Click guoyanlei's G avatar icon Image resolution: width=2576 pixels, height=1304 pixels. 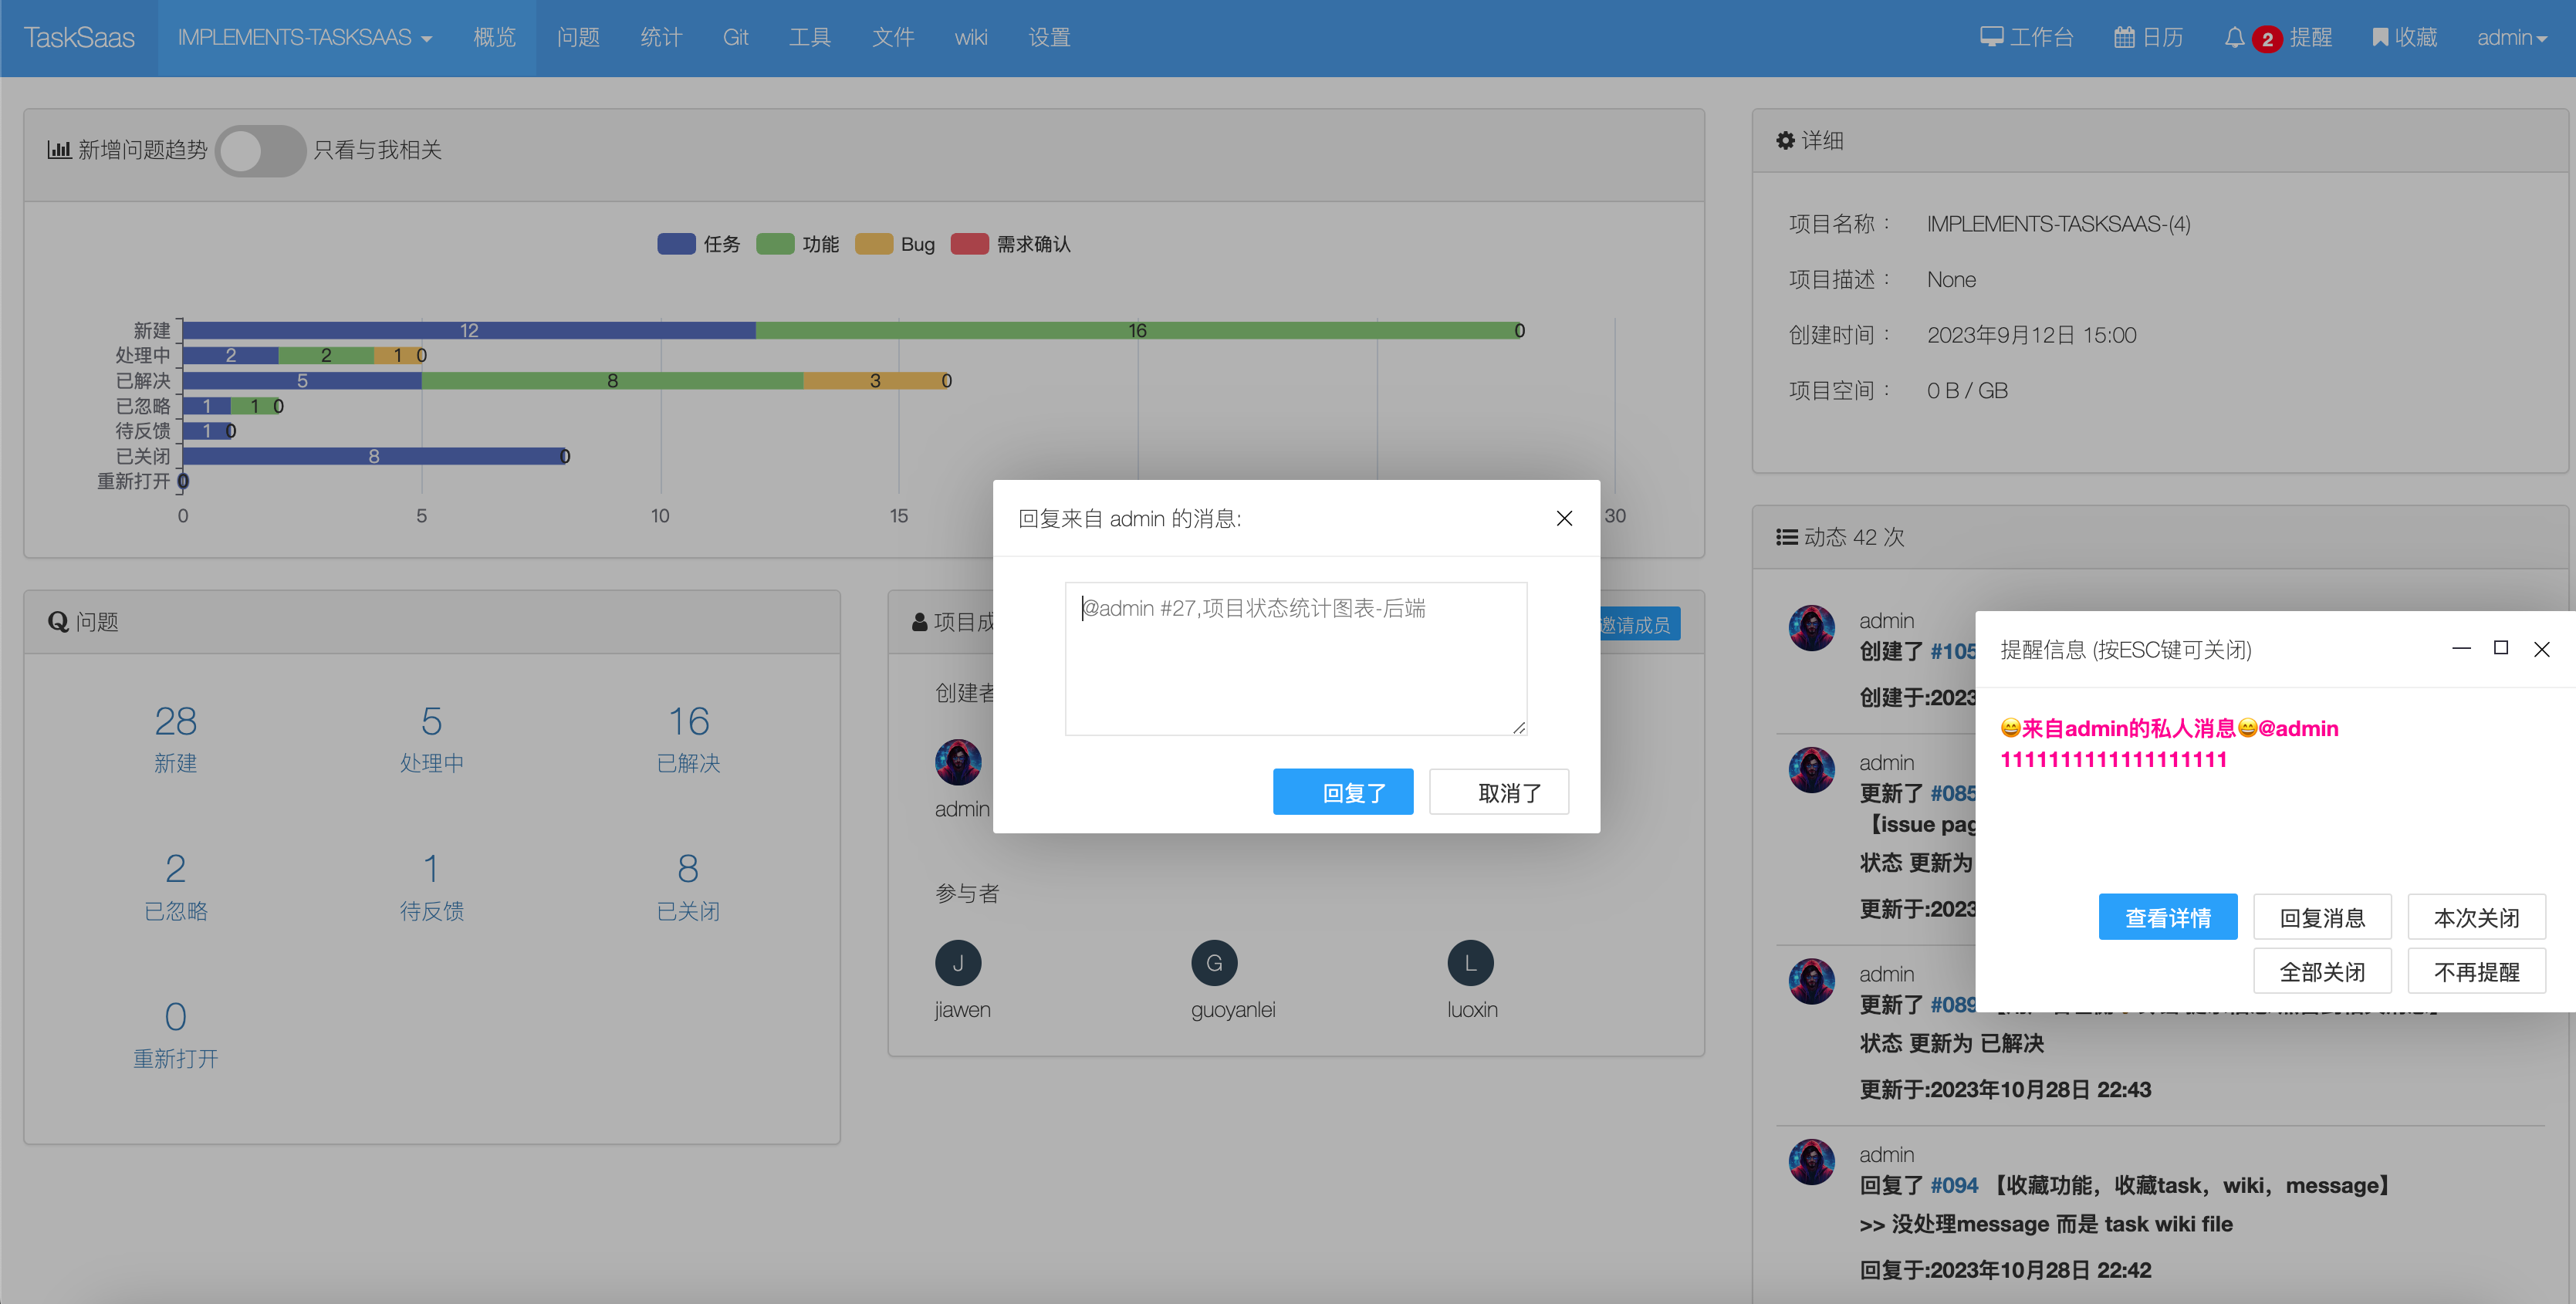tap(1213, 963)
